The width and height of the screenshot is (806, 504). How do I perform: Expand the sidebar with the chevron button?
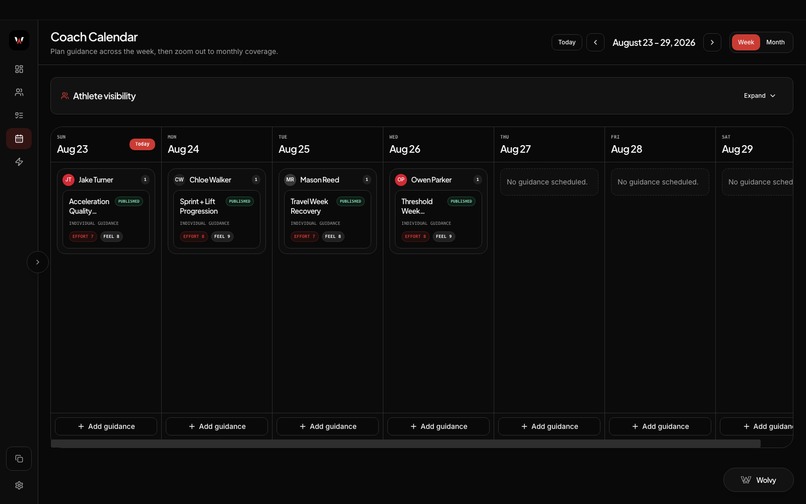(38, 262)
